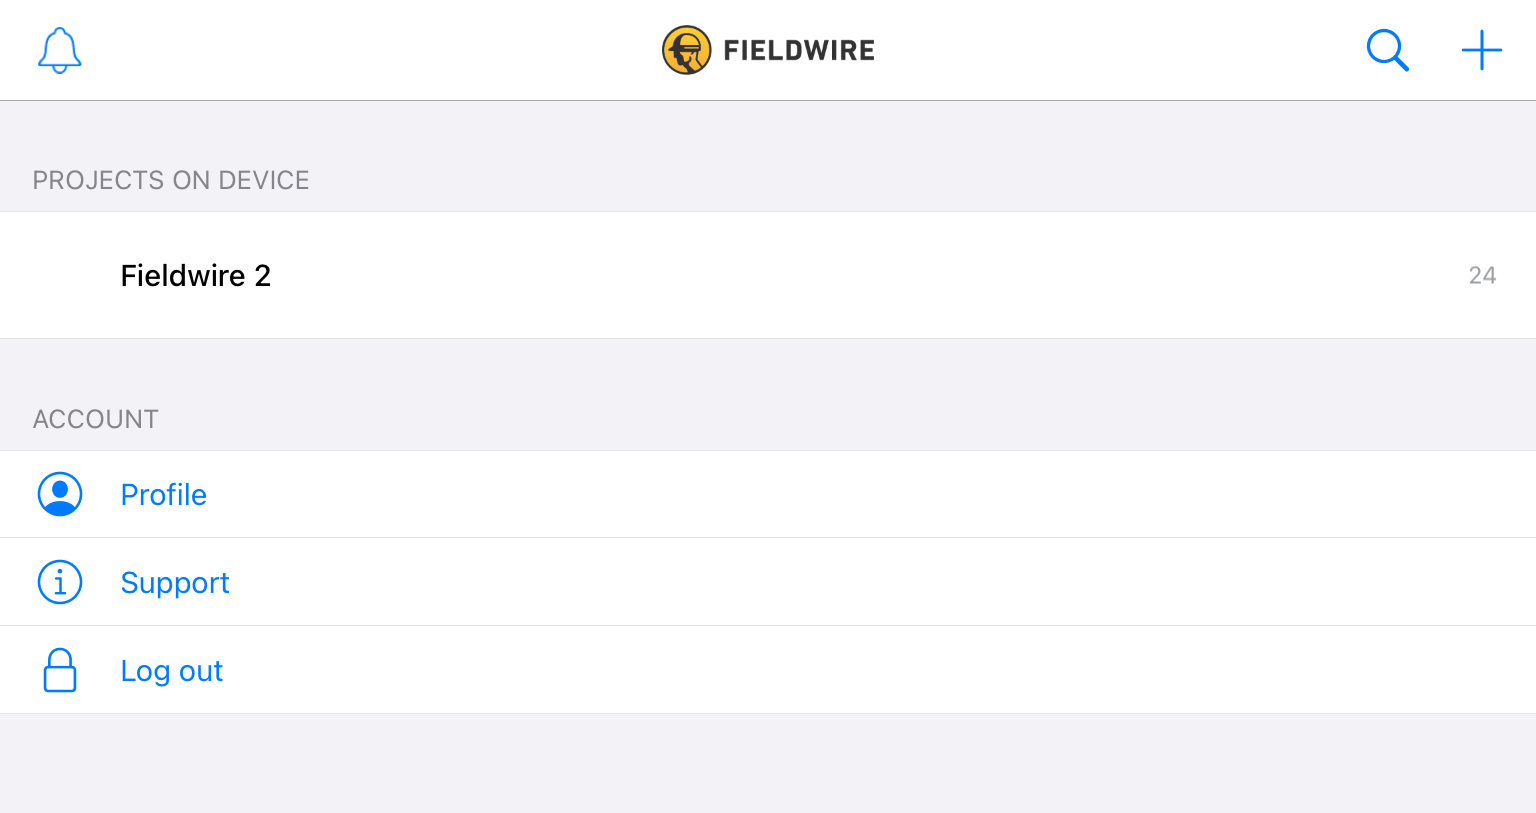Tap blank white space in Support row

click(x=880, y=582)
